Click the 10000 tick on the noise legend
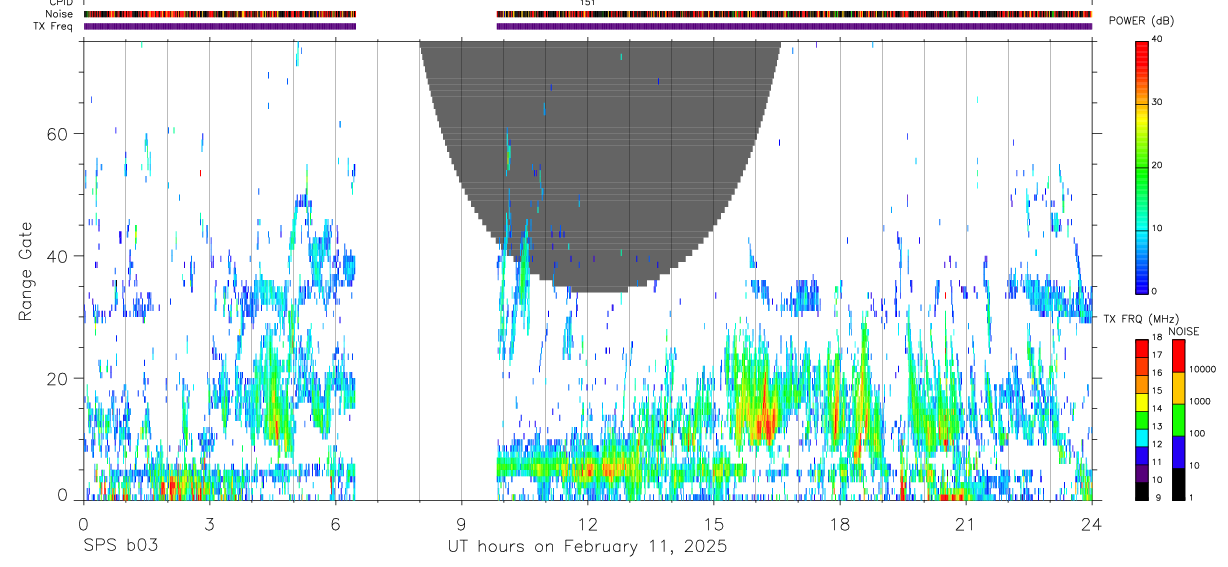The width and height of the screenshot is (1228, 567). [x=1203, y=369]
